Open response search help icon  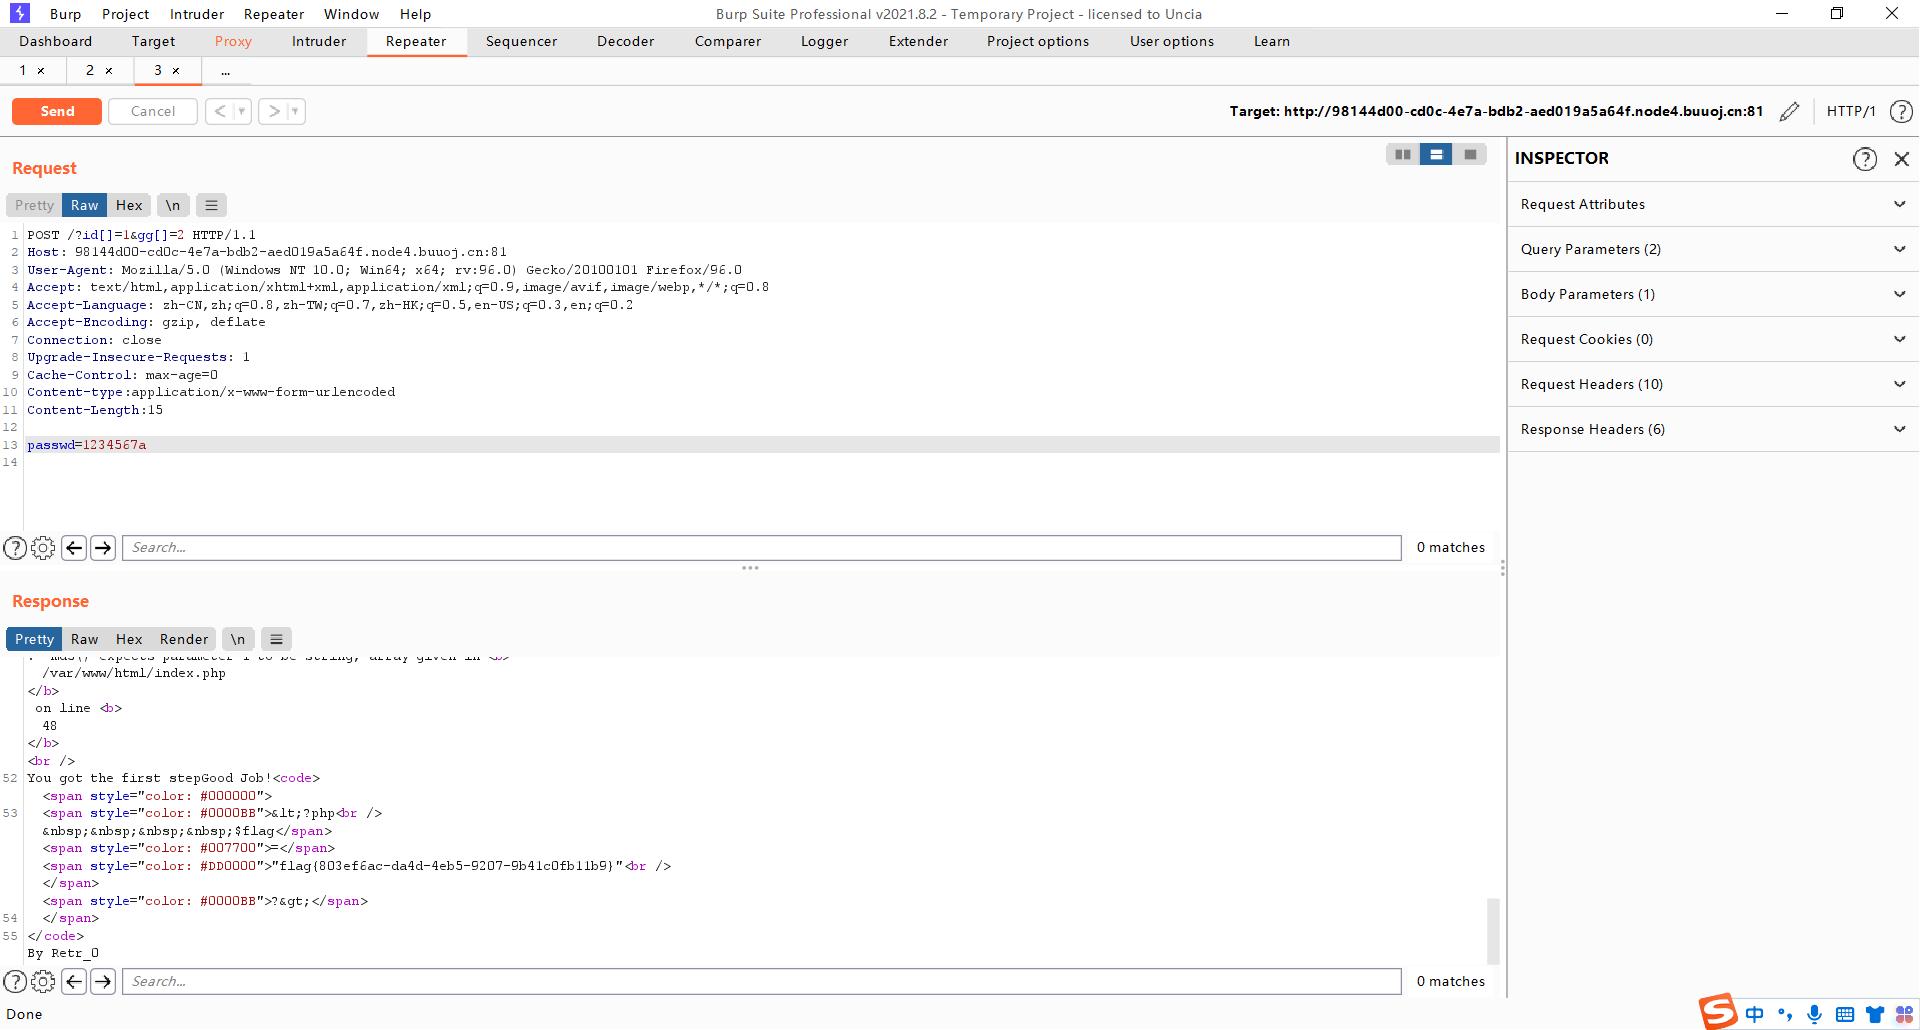[15, 981]
